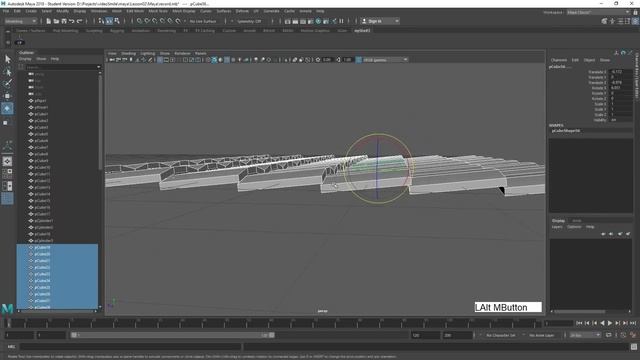Open the Workspace Maya Classic dropdown

tap(598, 12)
